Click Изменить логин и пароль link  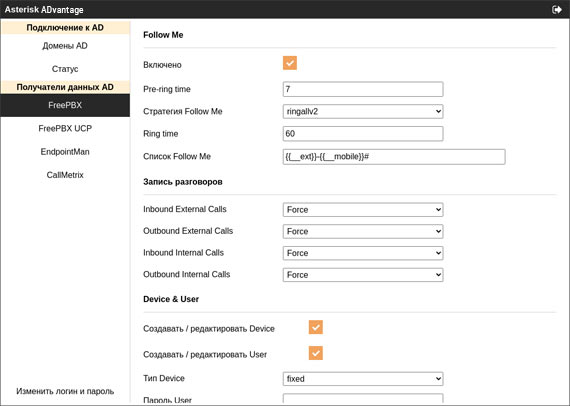[x=65, y=391]
